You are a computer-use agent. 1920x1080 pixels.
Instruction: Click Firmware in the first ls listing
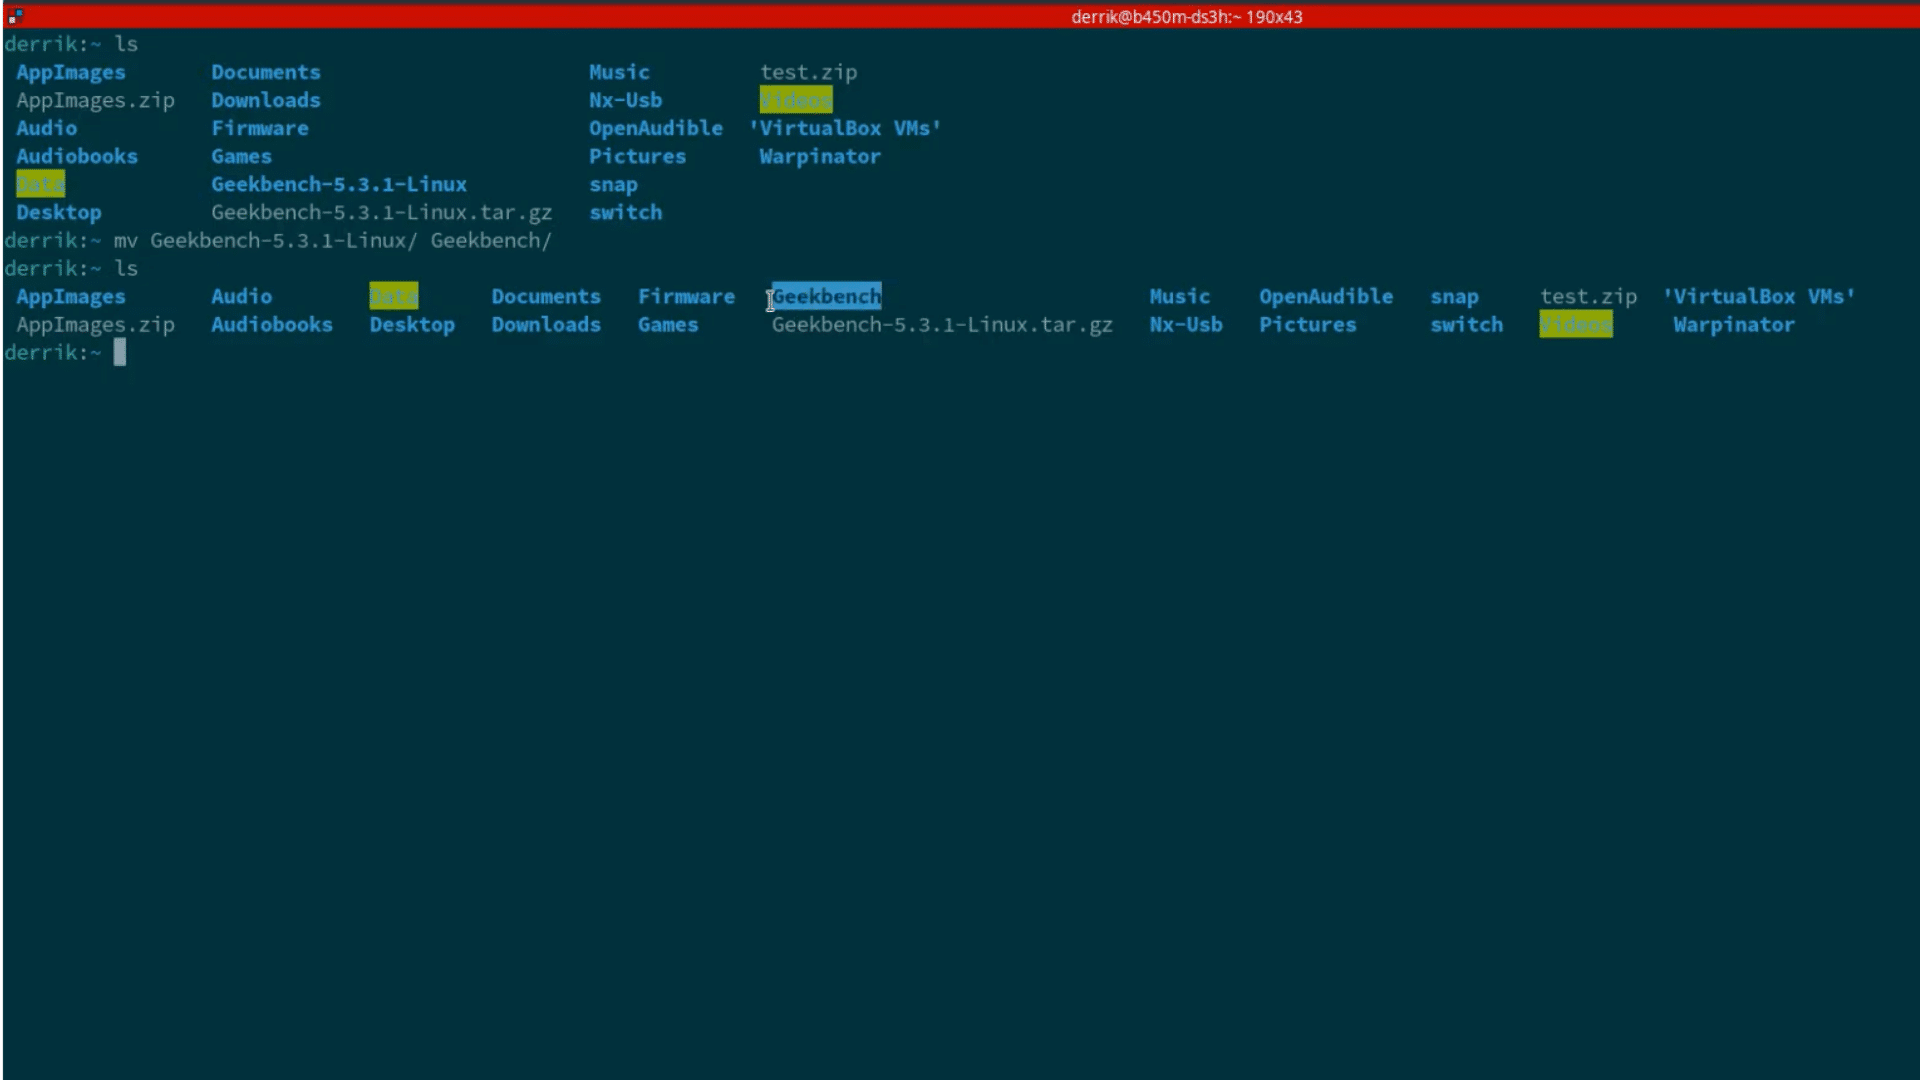(260, 128)
